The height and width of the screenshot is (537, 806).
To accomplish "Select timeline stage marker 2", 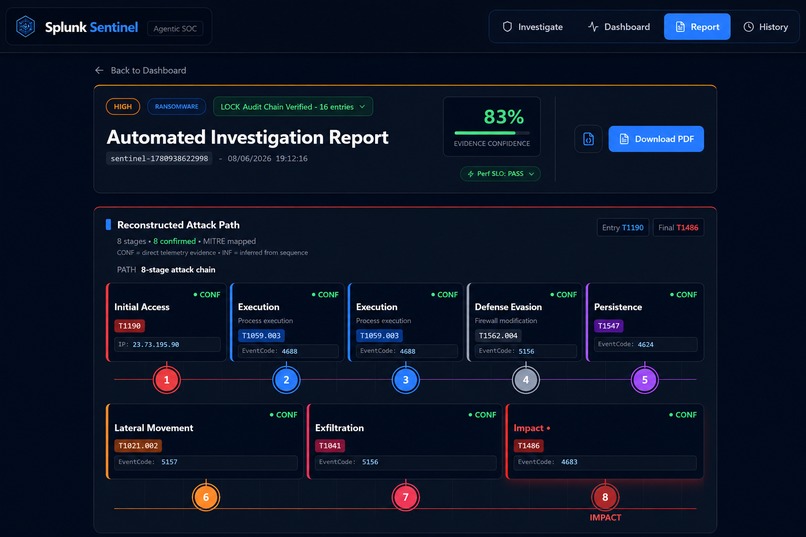I will [286, 380].
